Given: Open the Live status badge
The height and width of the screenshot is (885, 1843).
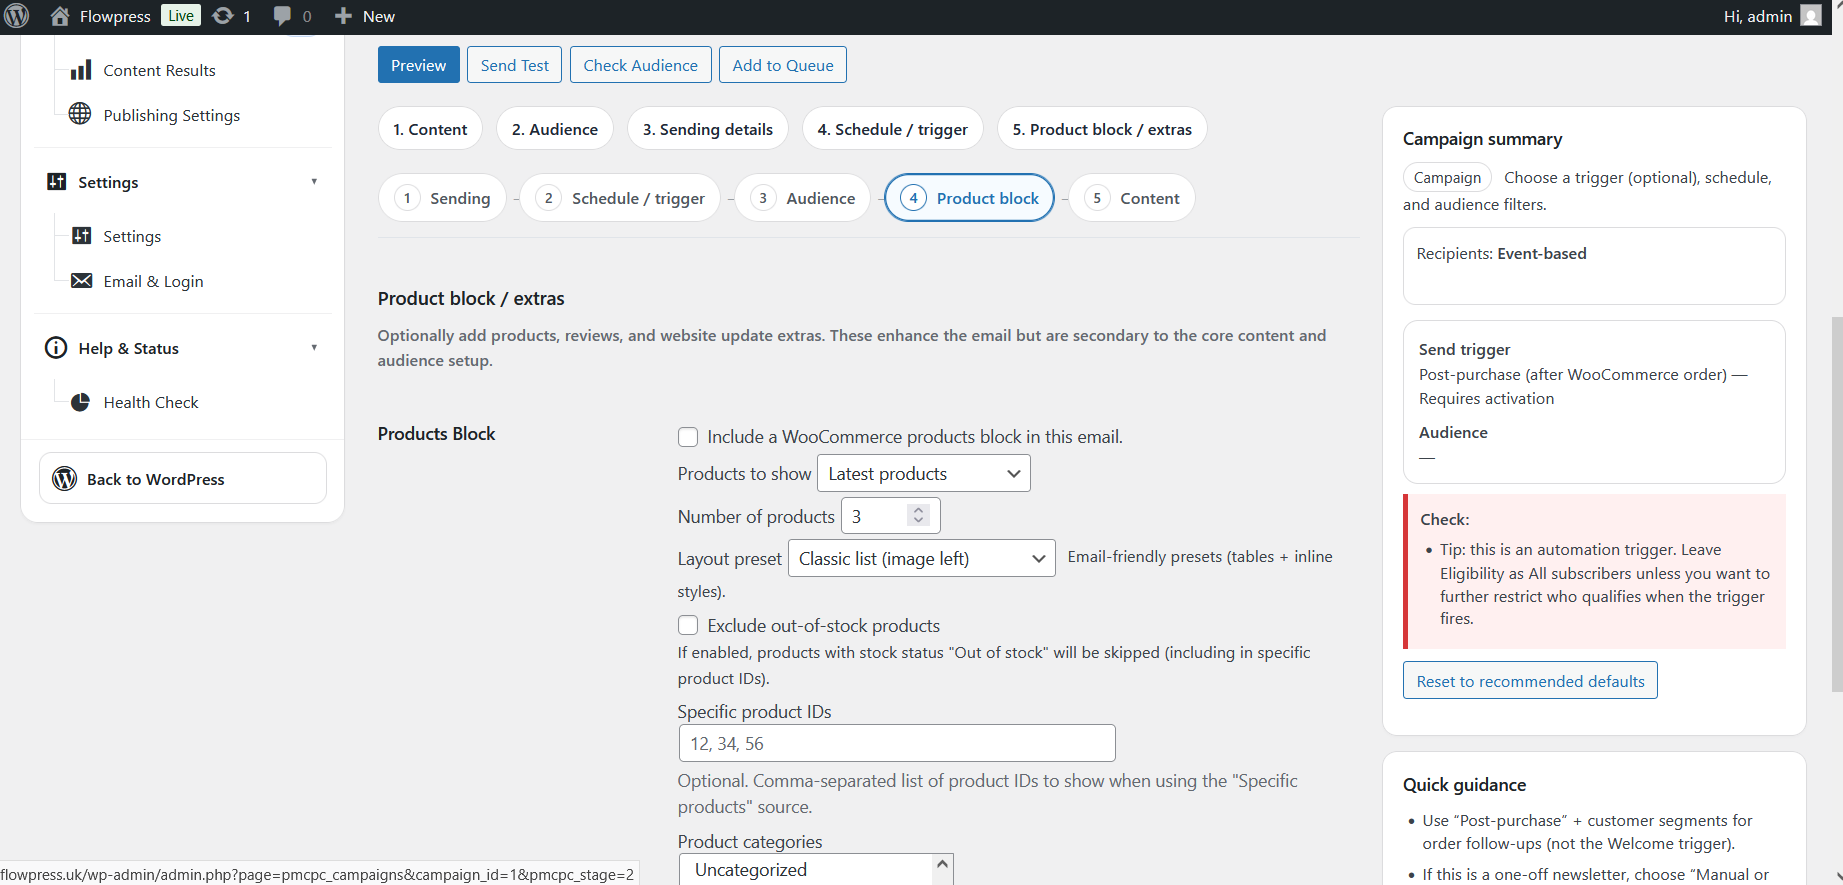Looking at the screenshot, I should (x=181, y=15).
